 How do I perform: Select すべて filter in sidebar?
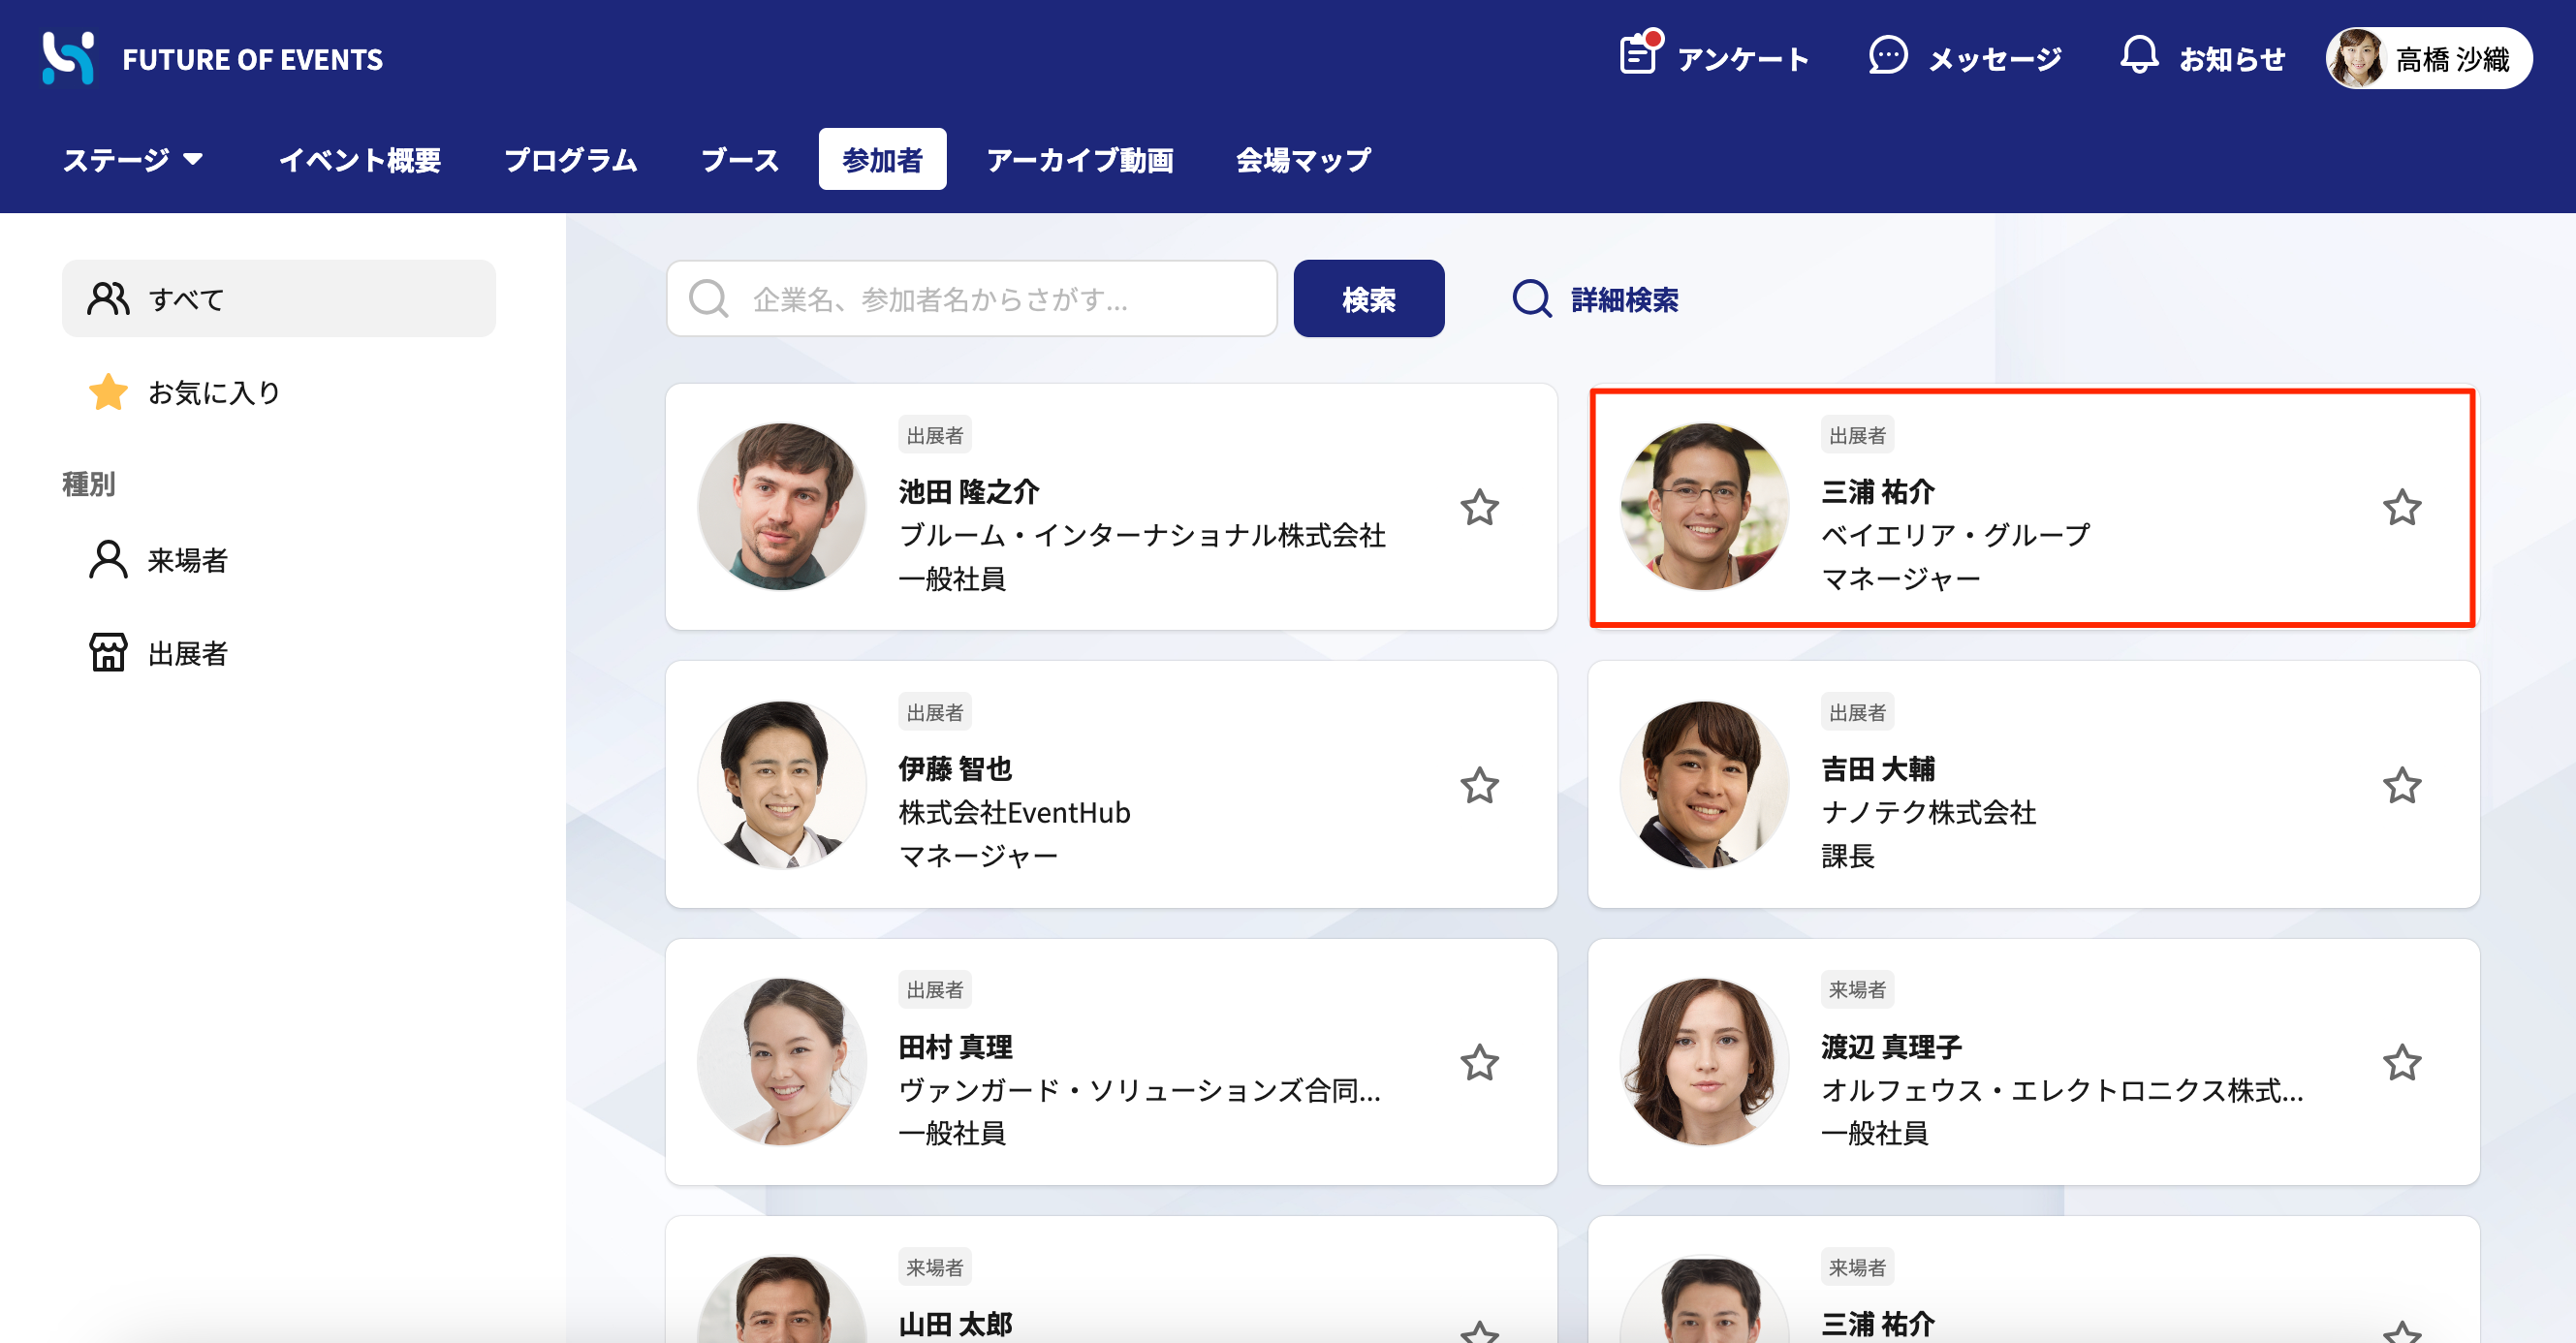(278, 298)
